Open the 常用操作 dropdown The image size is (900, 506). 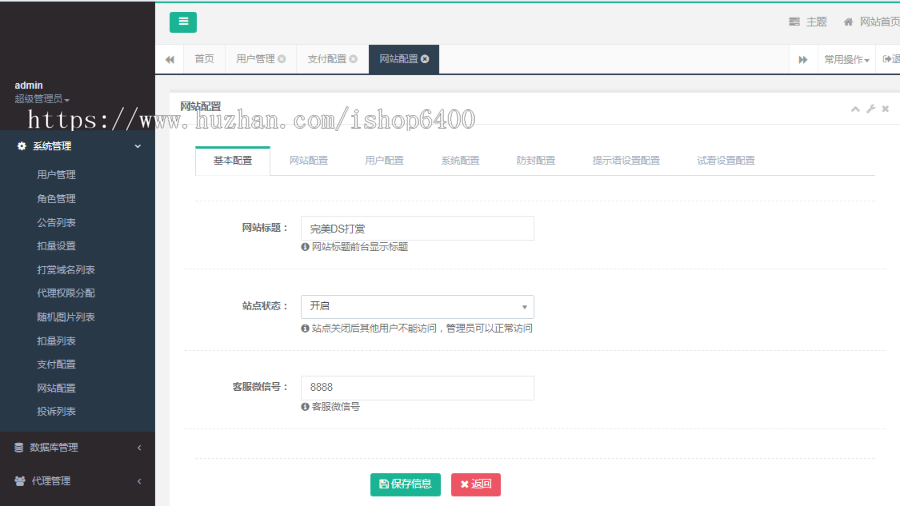coord(847,59)
